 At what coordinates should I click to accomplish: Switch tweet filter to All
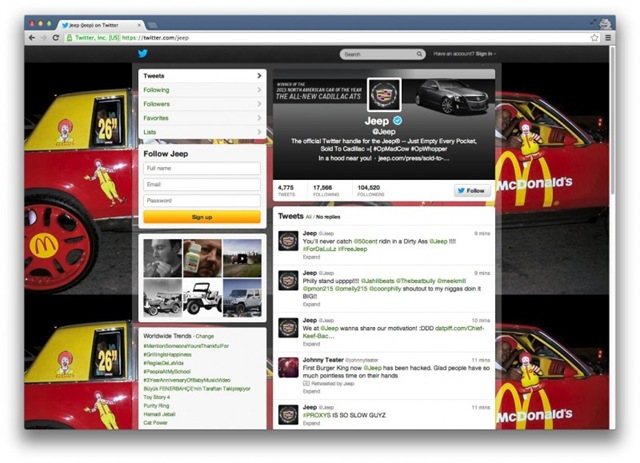point(309,216)
